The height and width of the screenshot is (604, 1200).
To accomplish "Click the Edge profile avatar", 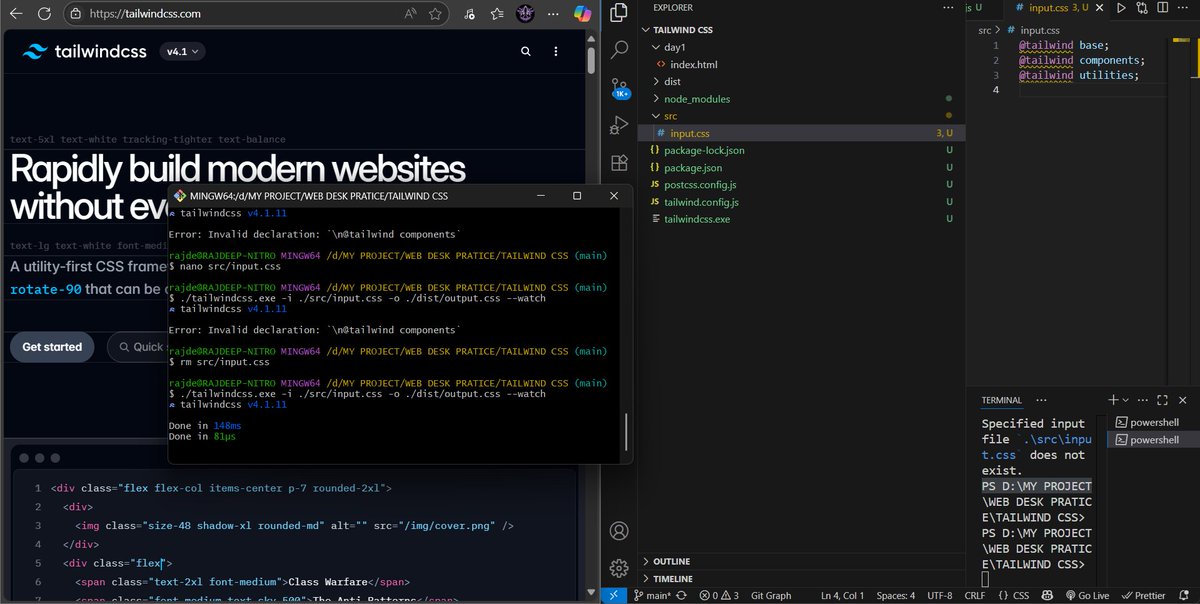I will pos(525,14).
